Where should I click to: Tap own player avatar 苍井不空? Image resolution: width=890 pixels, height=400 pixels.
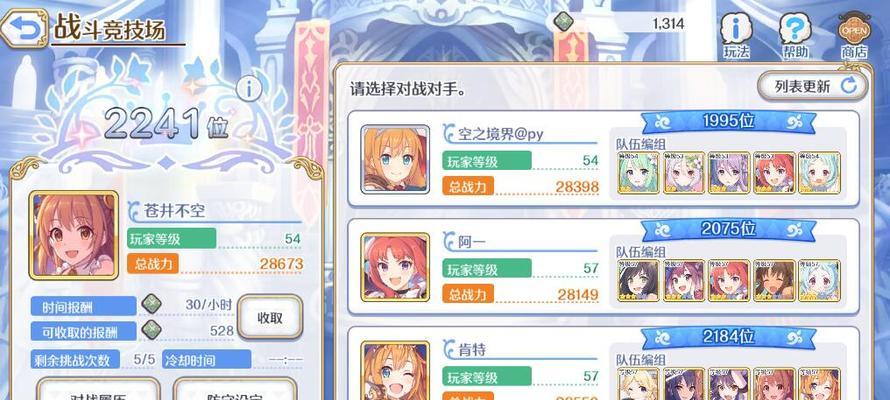pyautogui.click(x=74, y=235)
